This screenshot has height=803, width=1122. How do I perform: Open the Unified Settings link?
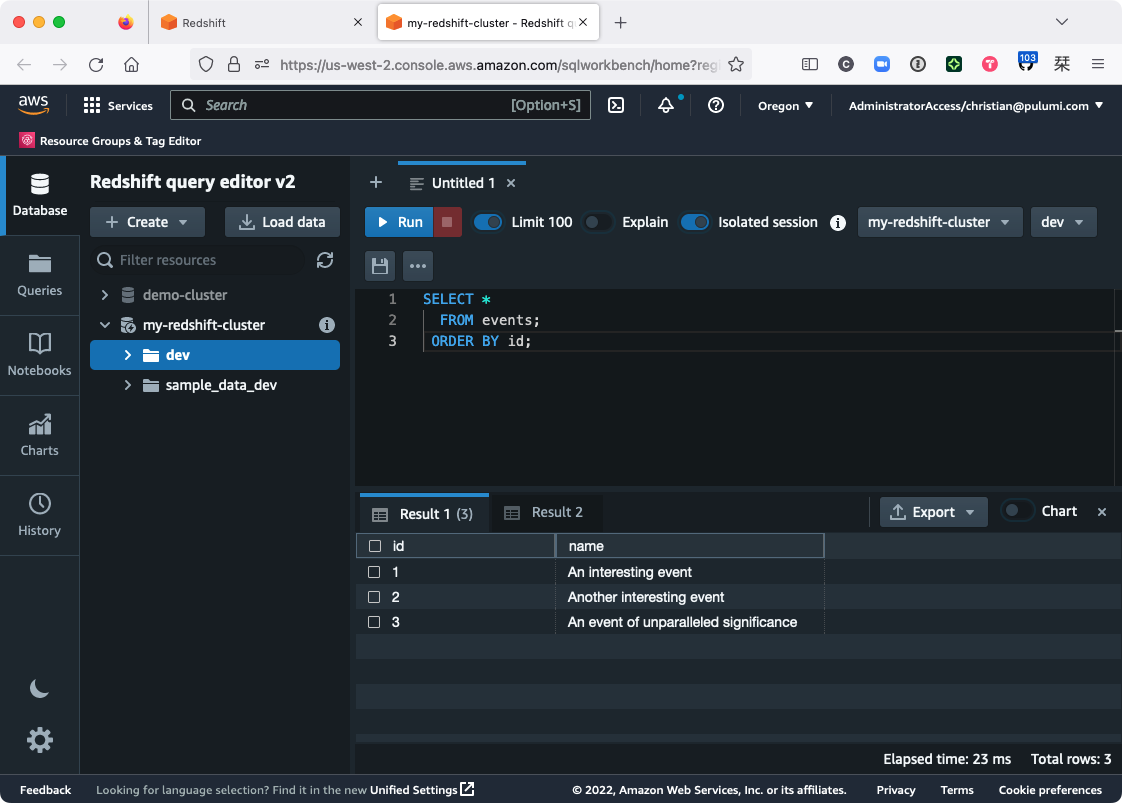(x=422, y=789)
